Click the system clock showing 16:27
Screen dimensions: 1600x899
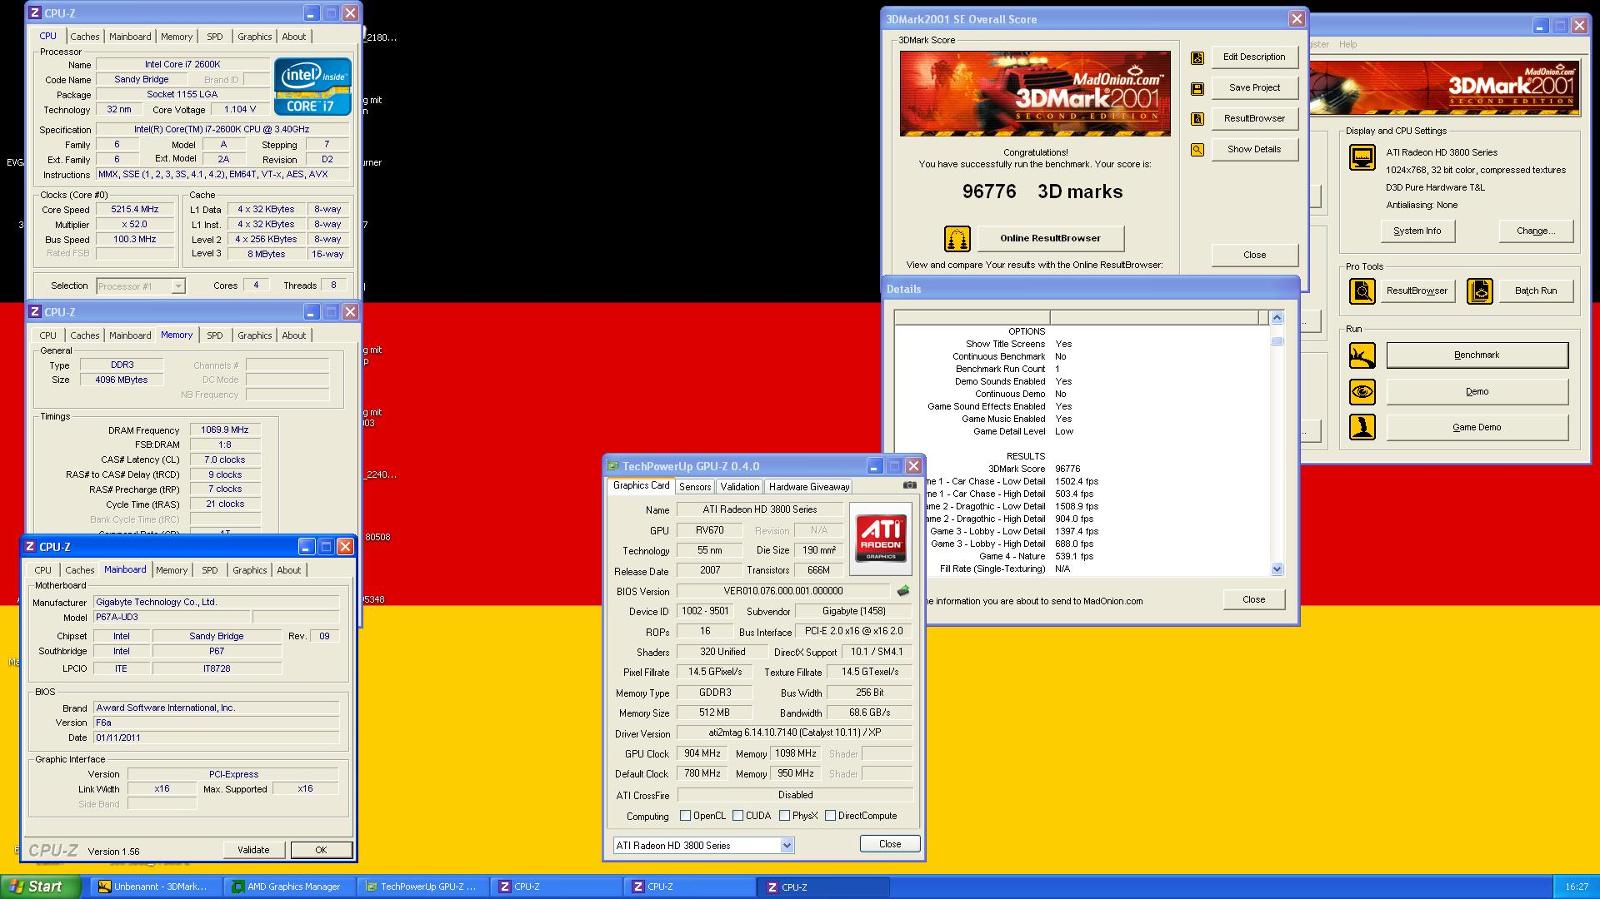click(x=1576, y=887)
